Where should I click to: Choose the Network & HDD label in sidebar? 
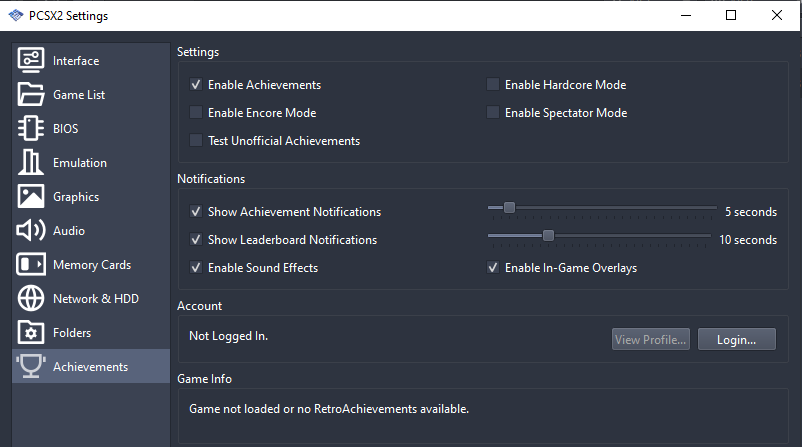[96, 299]
